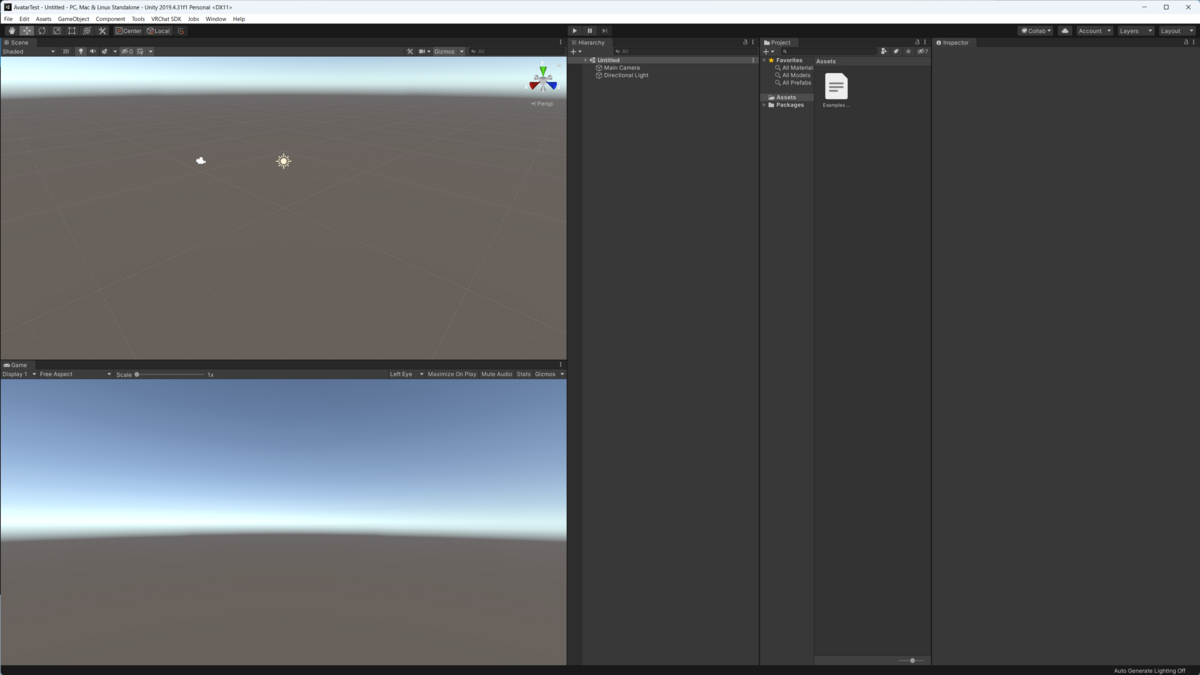The height and width of the screenshot is (675, 1200).
Task: Toggle Persp projection label
Action: pos(542,103)
